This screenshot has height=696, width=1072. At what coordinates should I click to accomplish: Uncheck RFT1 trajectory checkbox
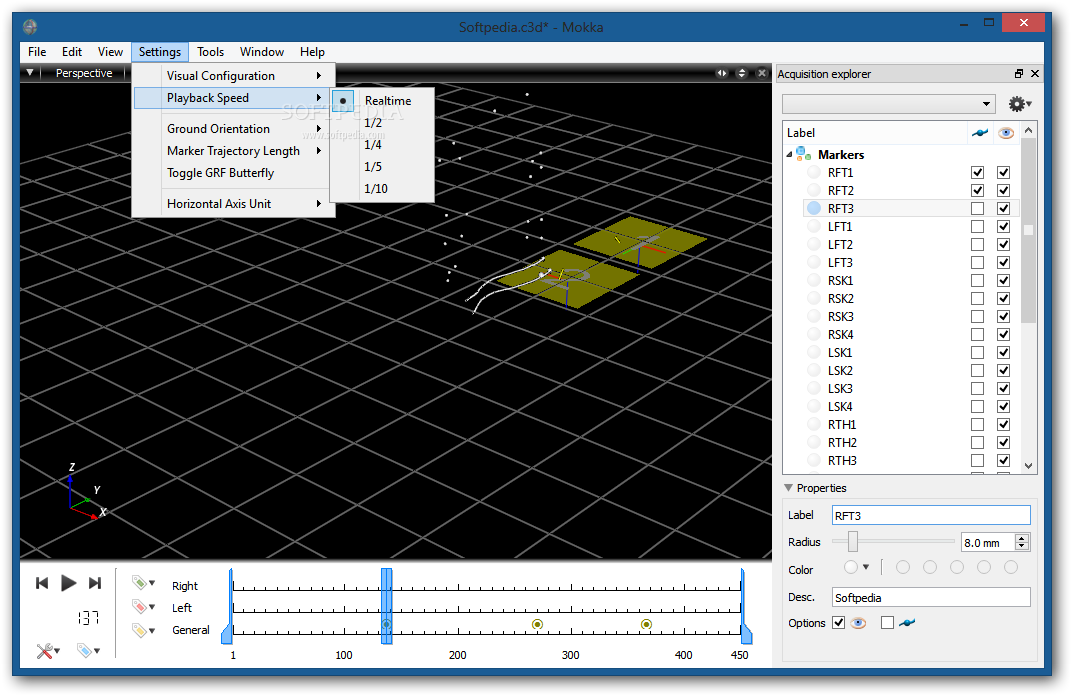pos(978,172)
